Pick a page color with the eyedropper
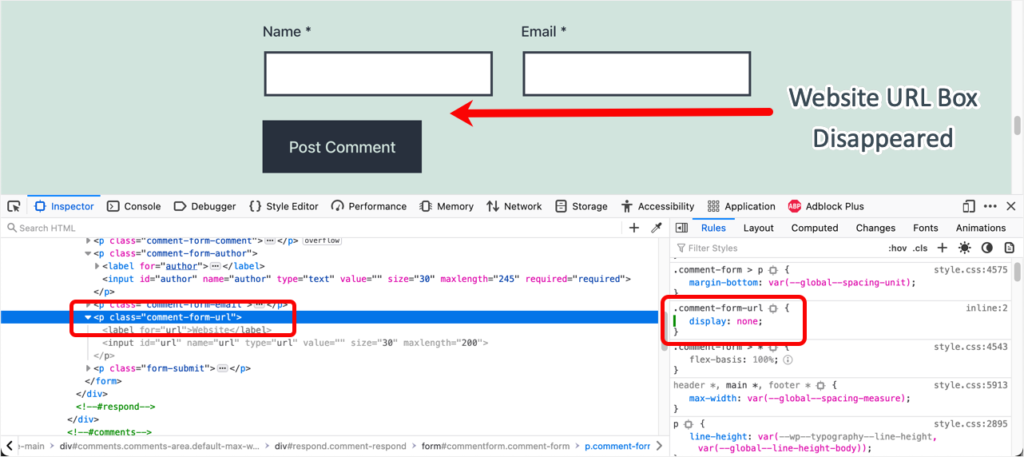 656,228
